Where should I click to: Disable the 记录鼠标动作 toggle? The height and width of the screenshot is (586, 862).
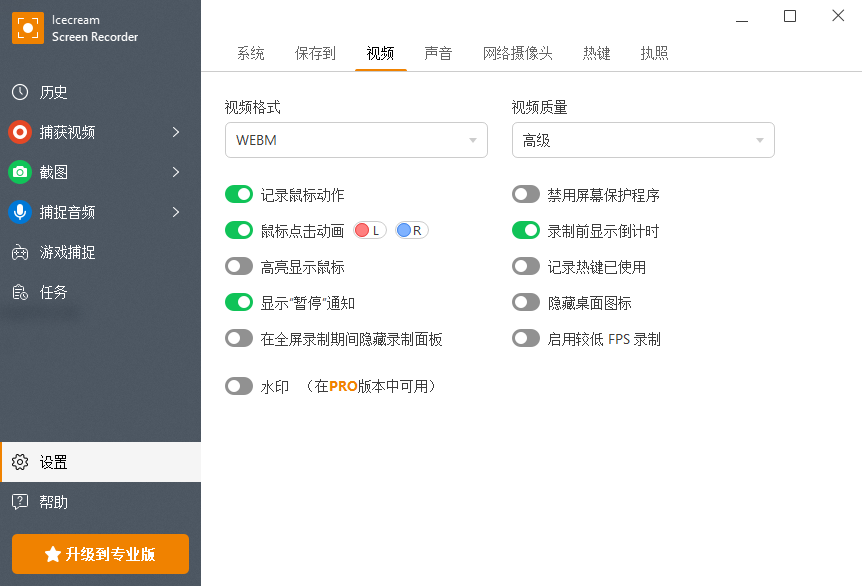tap(239, 195)
